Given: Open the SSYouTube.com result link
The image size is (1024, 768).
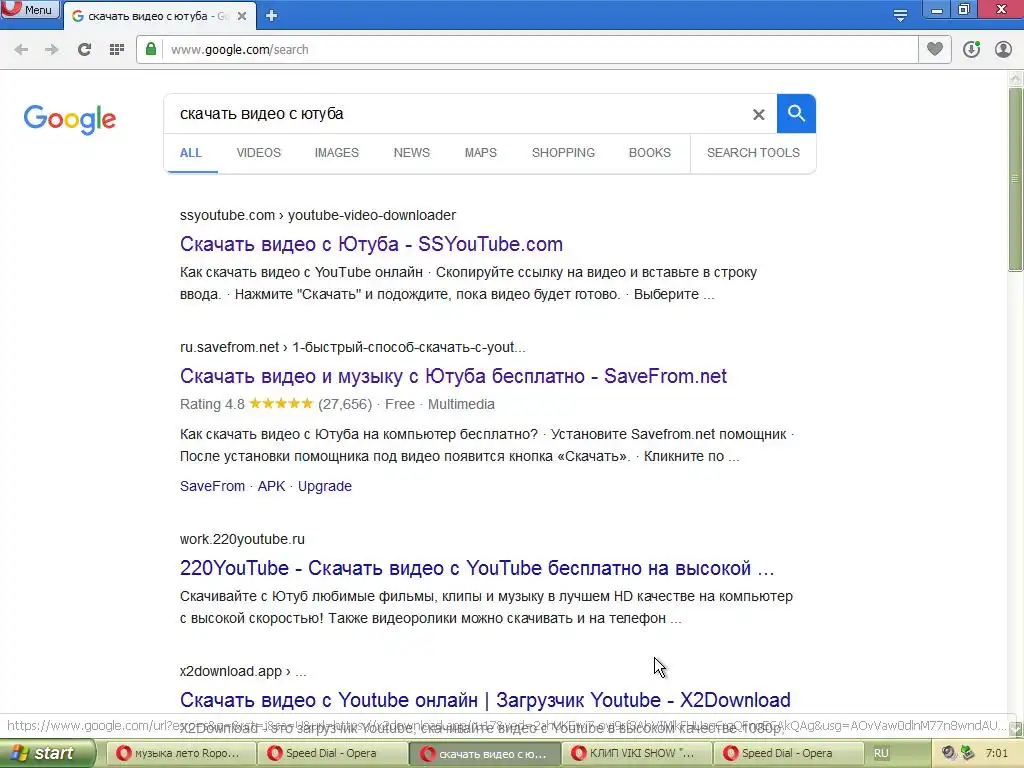Looking at the screenshot, I should (x=371, y=244).
